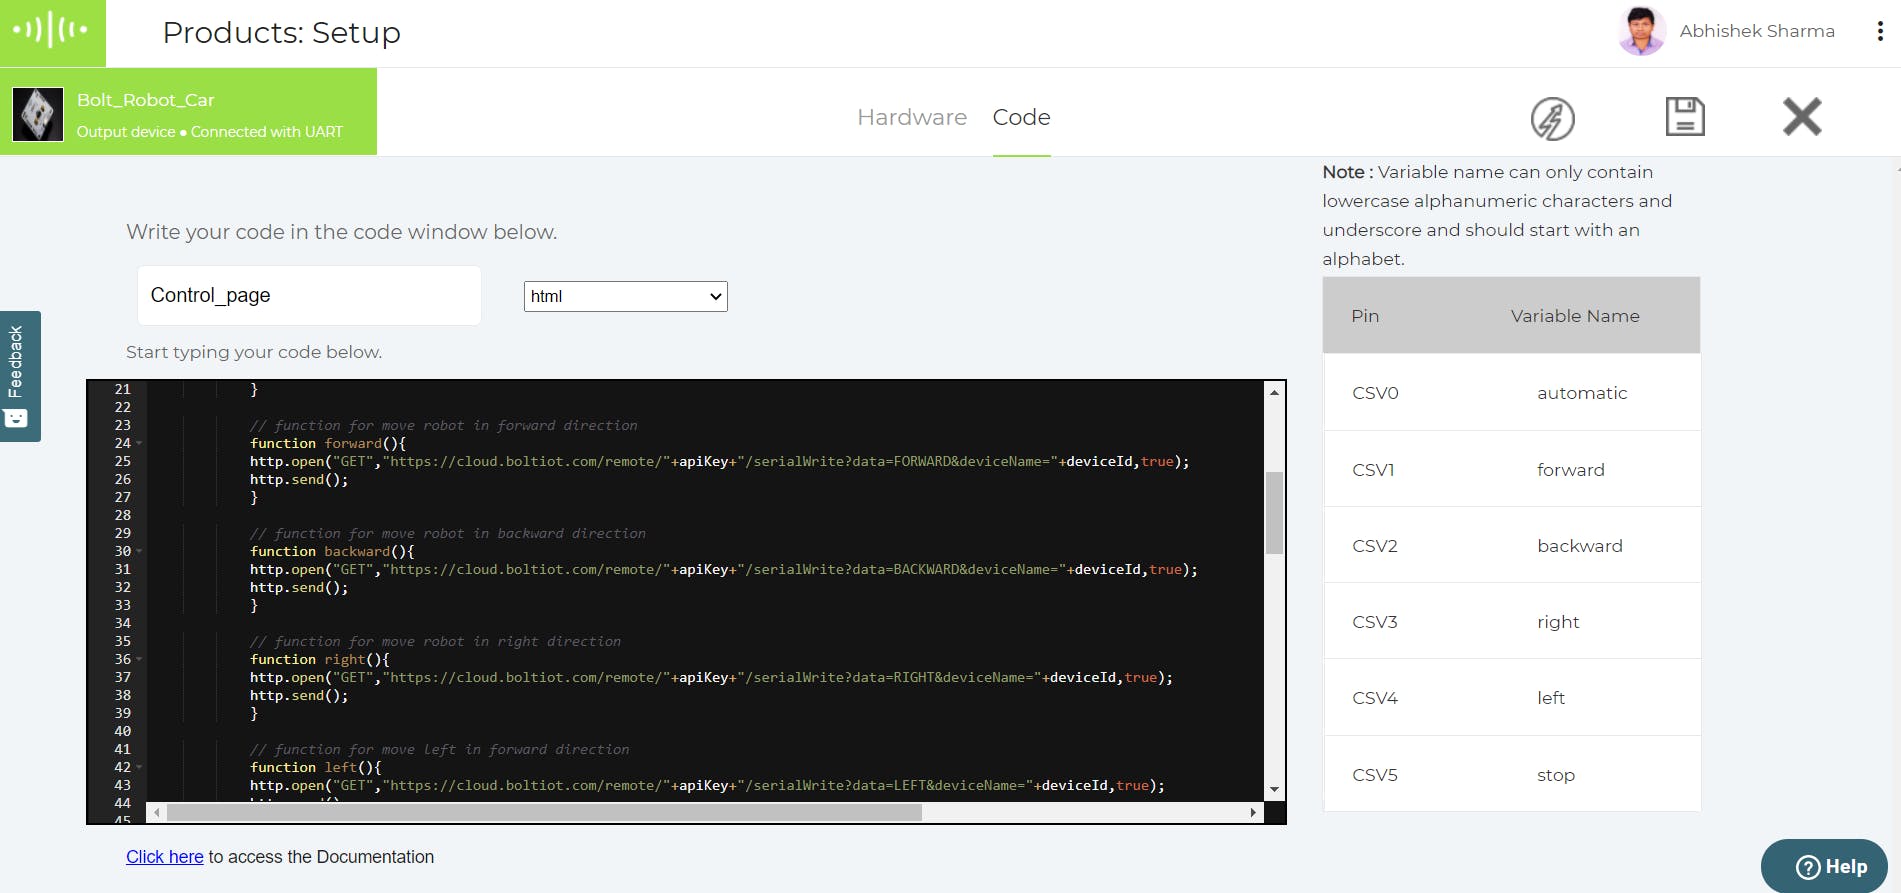Click the 'right' variable name cell
Viewport: 1901px width, 893px height.
pos(1558,622)
